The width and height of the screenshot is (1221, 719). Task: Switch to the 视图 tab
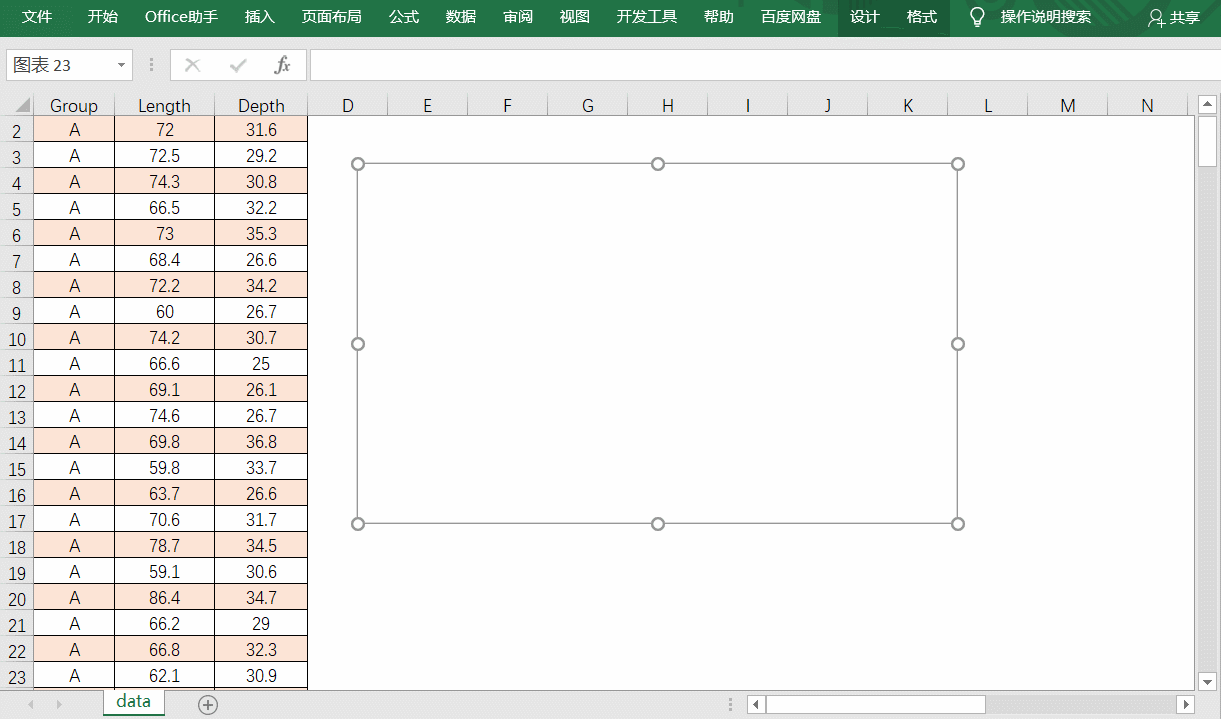pyautogui.click(x=575, y=17)
